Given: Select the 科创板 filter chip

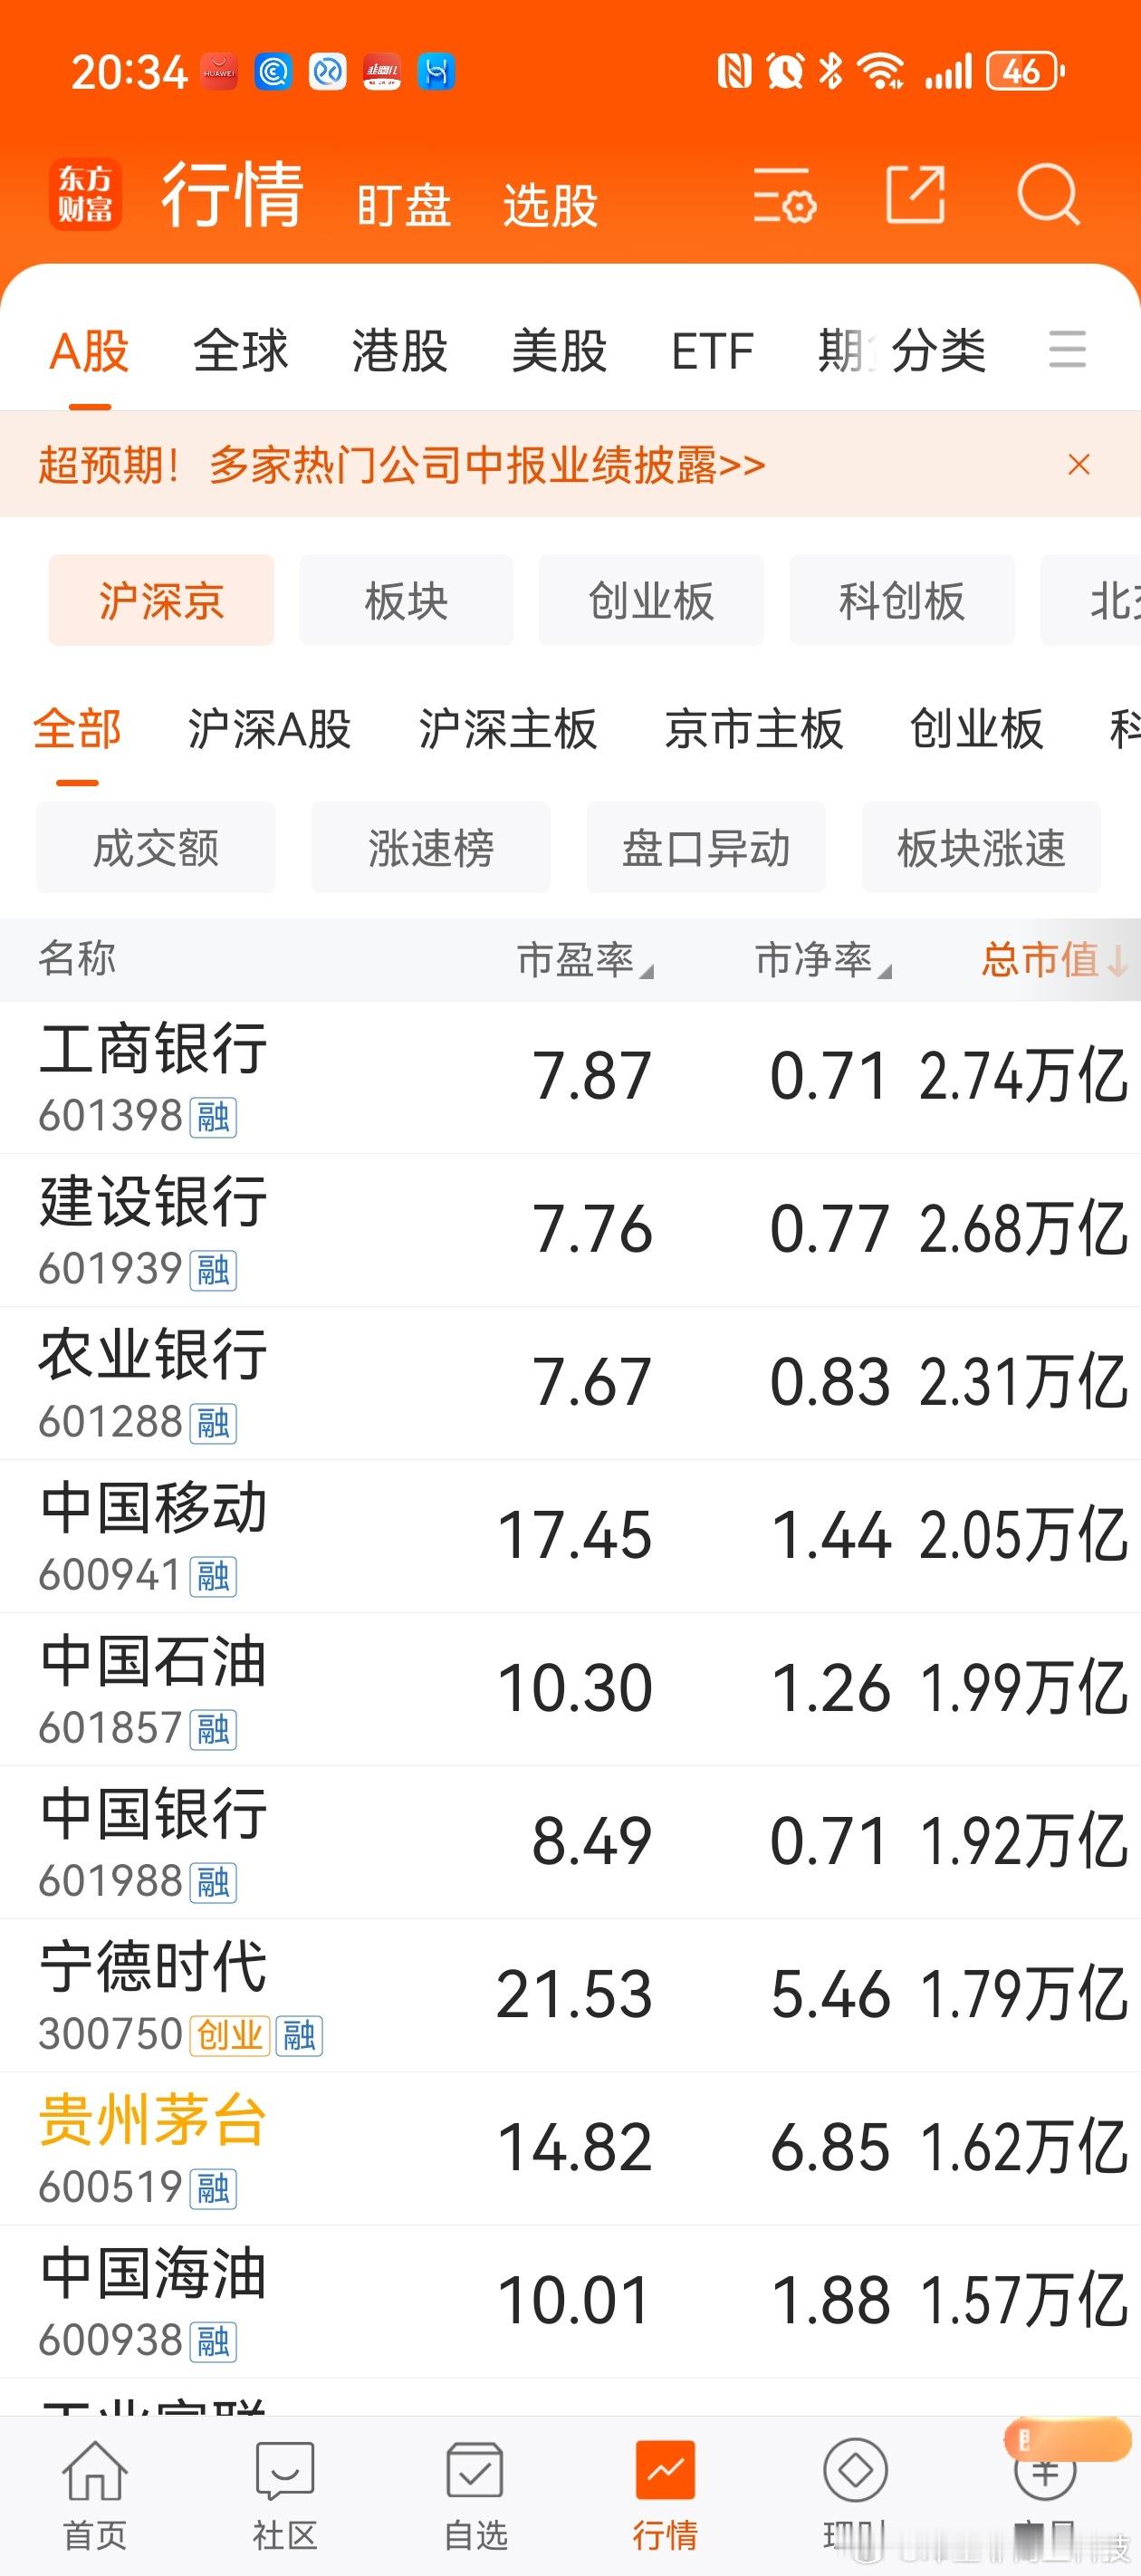Looking at the screenshot, I should click(902, 600).
